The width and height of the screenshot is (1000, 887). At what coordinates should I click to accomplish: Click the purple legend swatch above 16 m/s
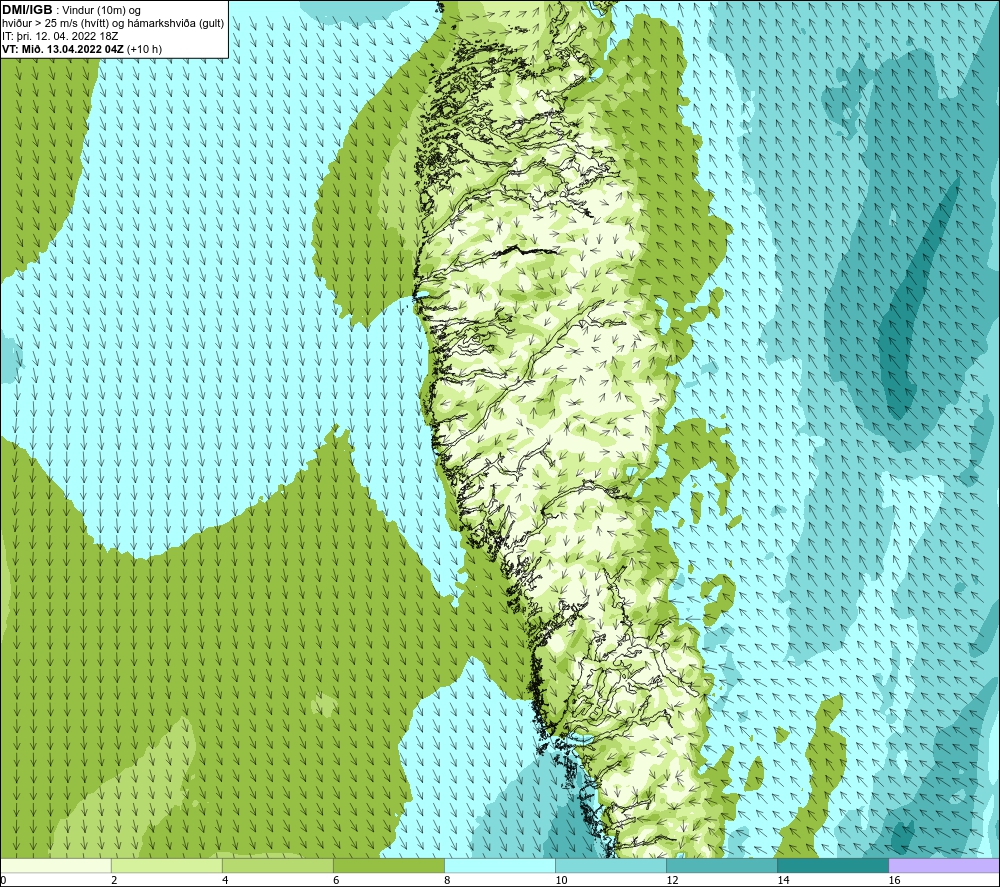(x=944, y=865)
